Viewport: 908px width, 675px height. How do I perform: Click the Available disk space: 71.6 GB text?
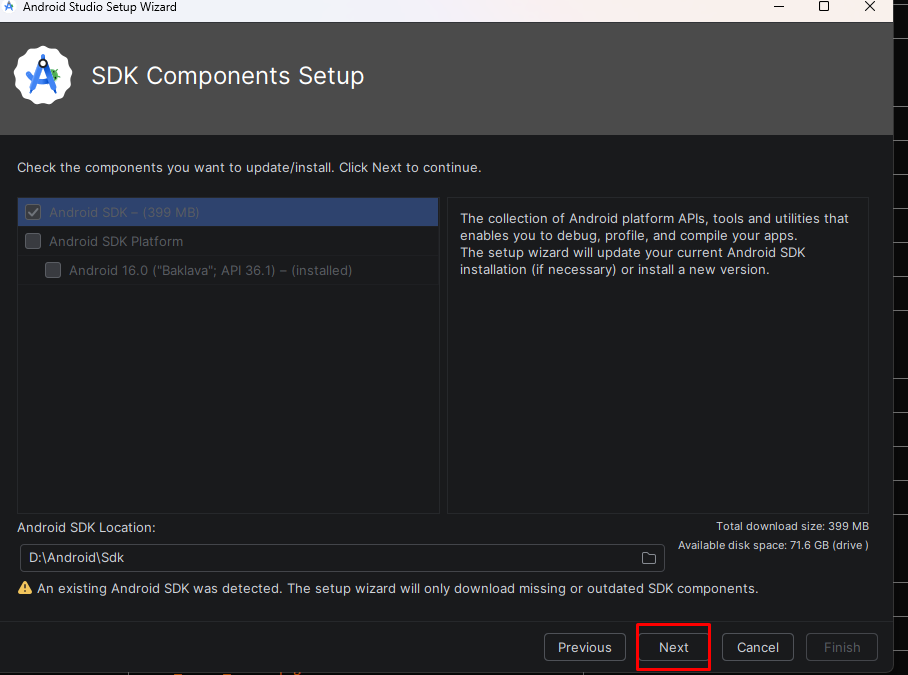pos(773,545)
